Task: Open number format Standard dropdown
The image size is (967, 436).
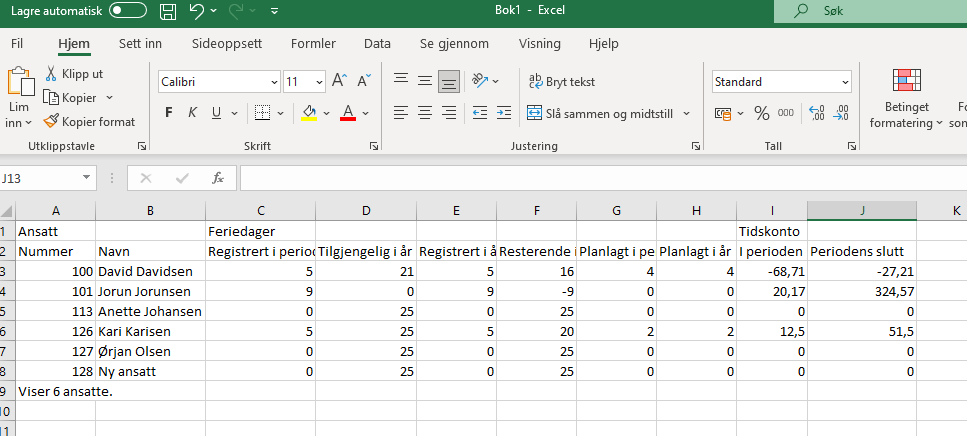Action: click(845, 82)
